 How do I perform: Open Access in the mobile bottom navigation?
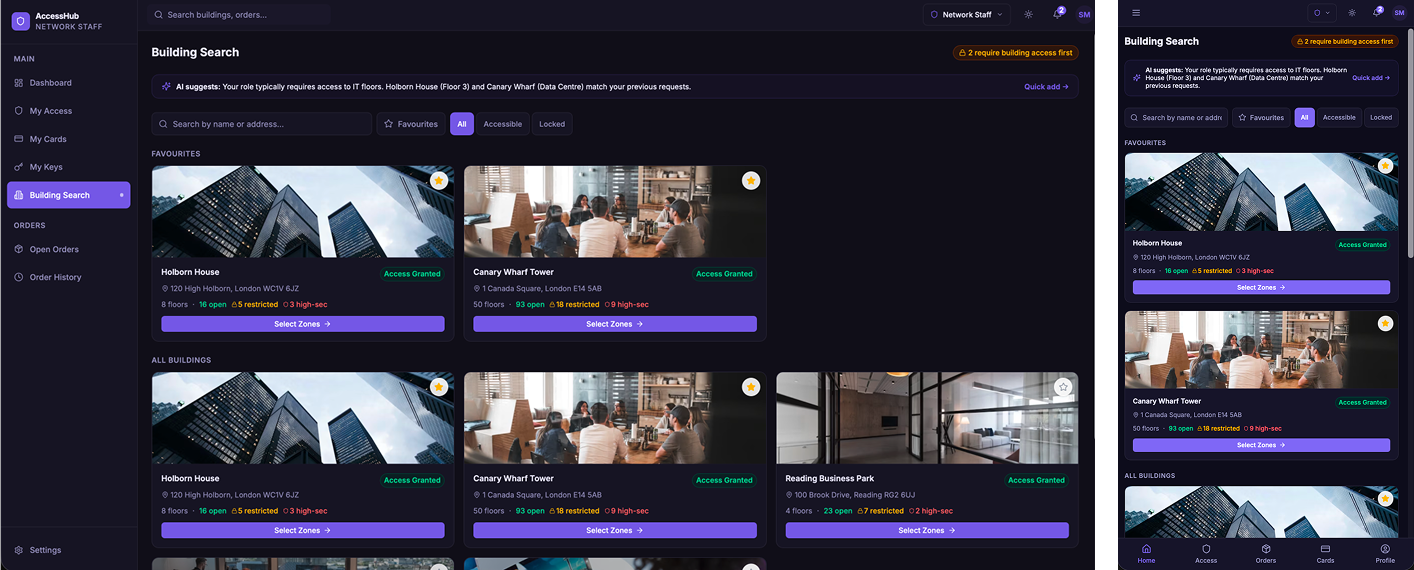click(1206, 554)
